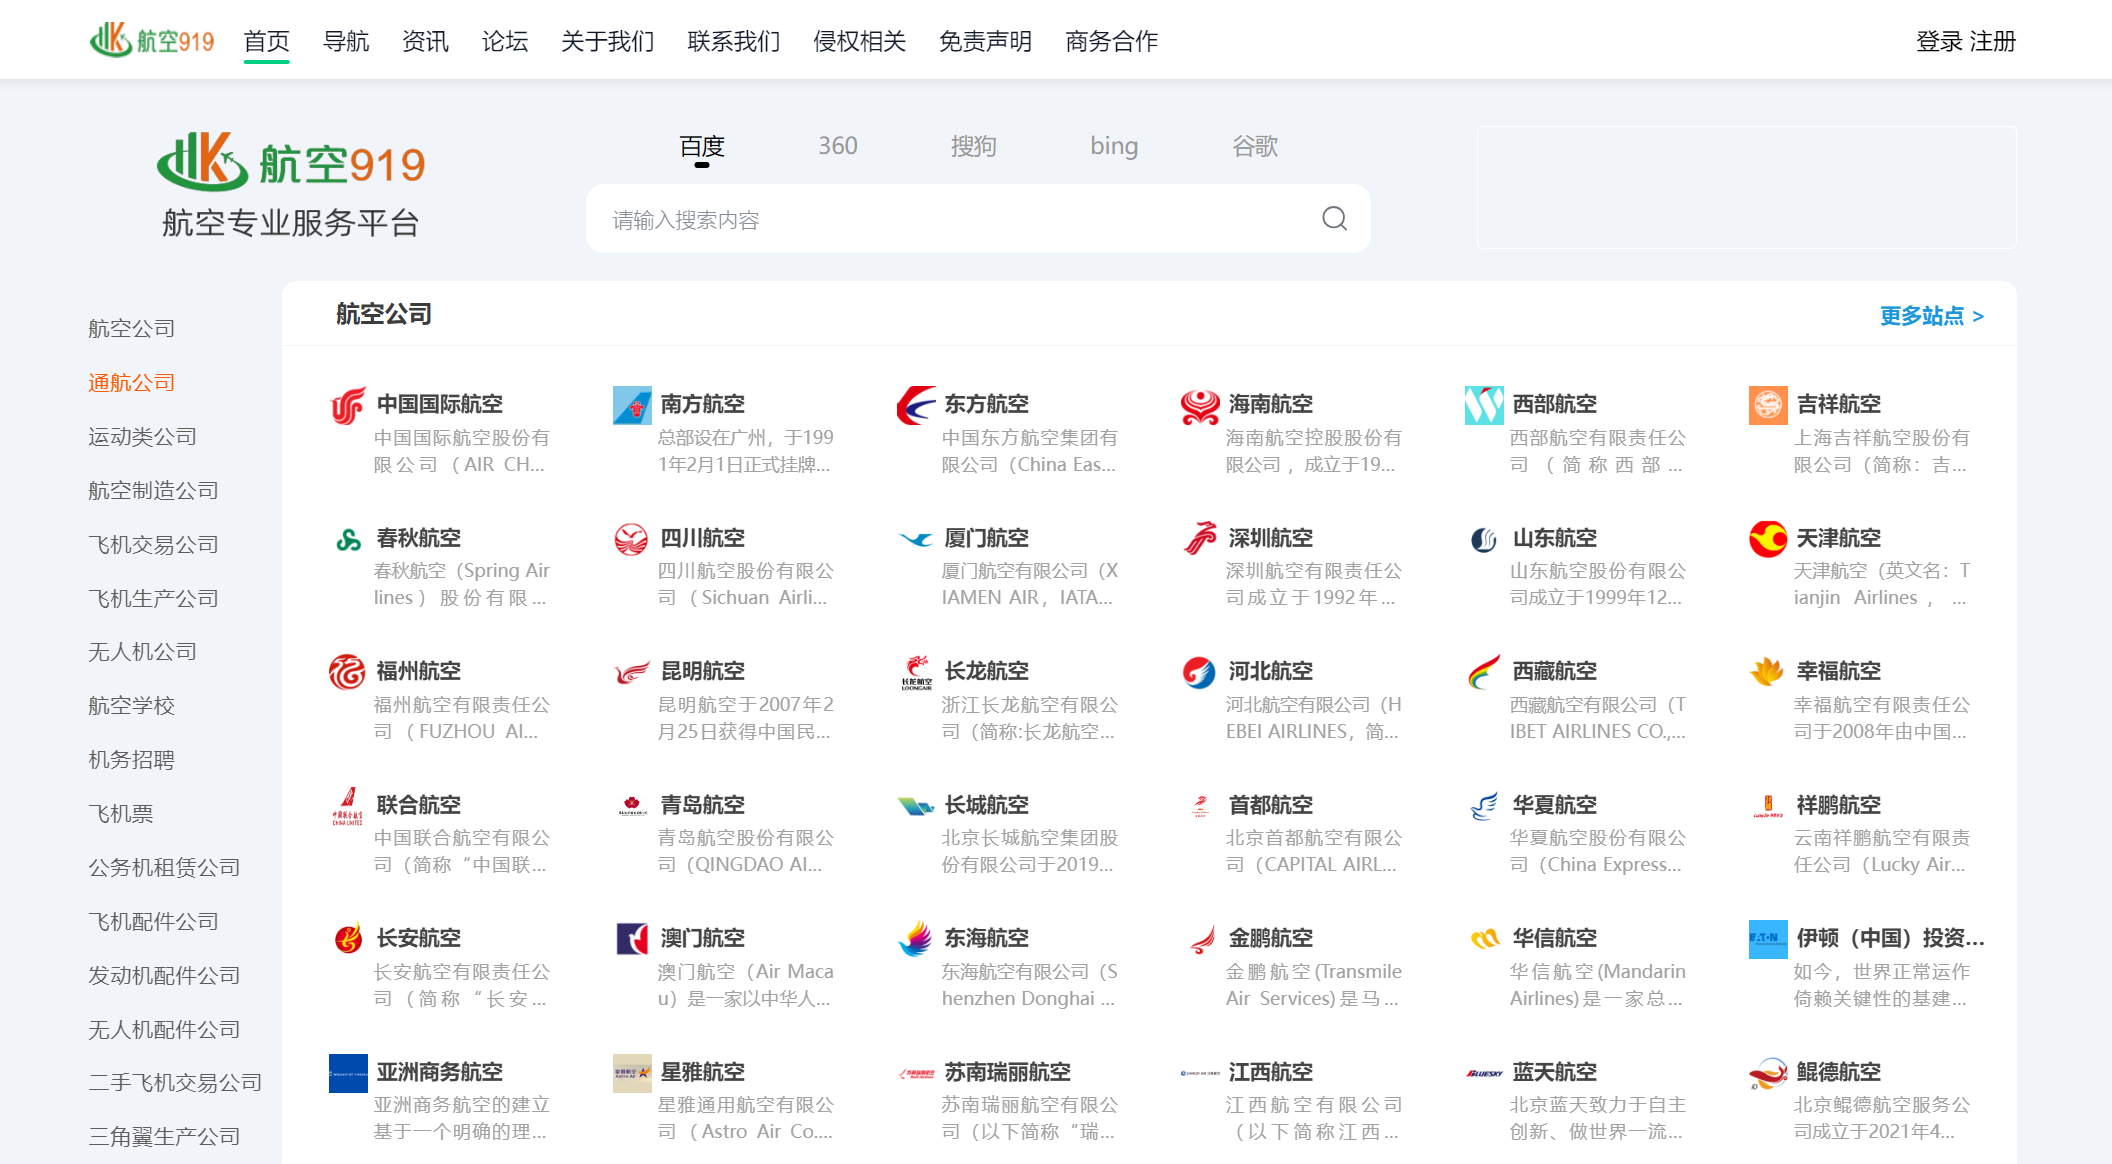Click the Kunming Airlines (昆明航空) logo
The image size is (2112, 1164).
[x=632, y=672]
